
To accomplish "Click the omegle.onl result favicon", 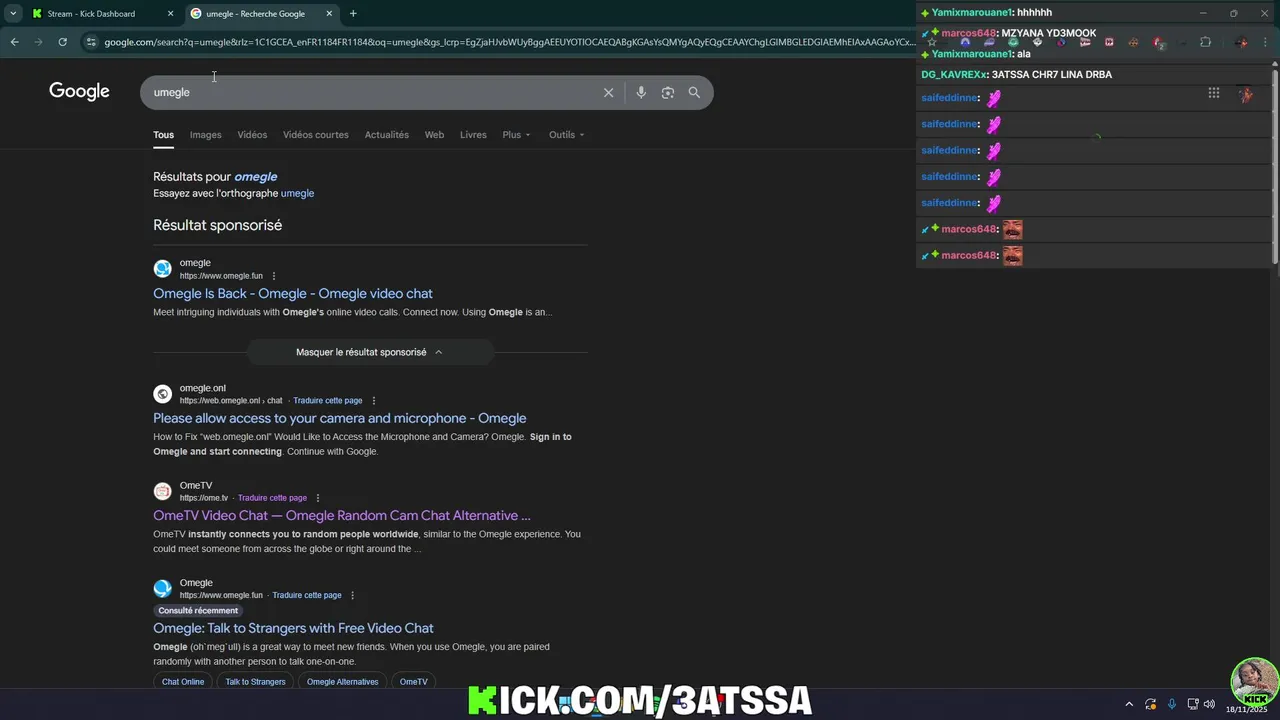I will 162,394.
